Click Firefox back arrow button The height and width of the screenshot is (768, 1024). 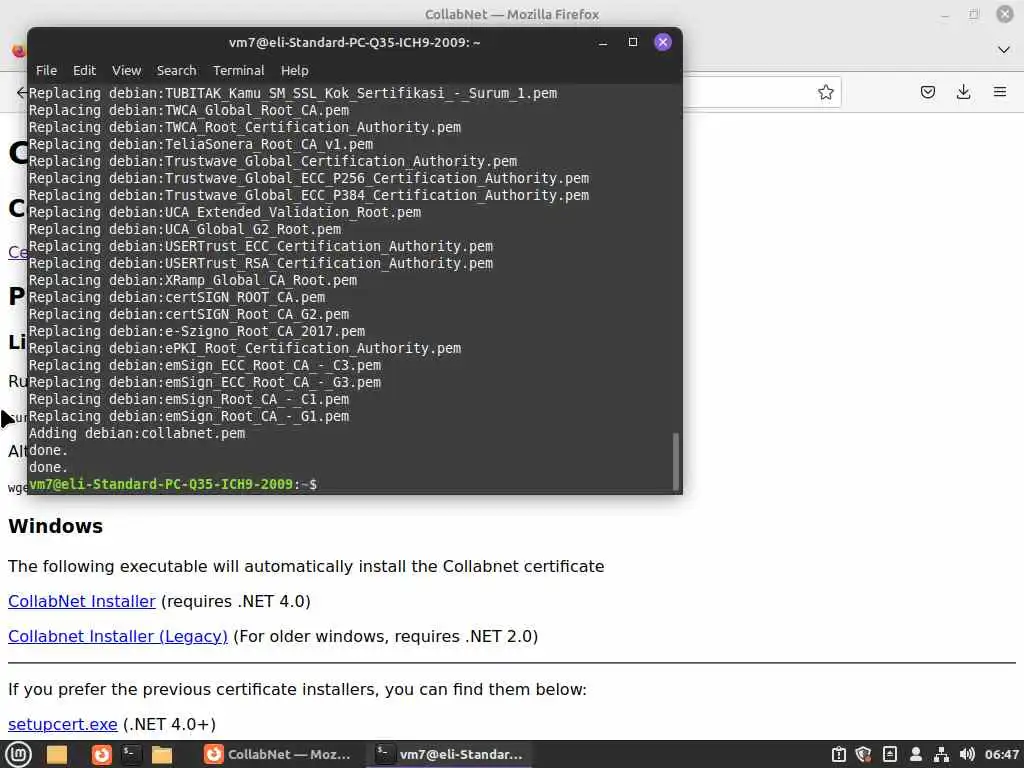point(22,92)
